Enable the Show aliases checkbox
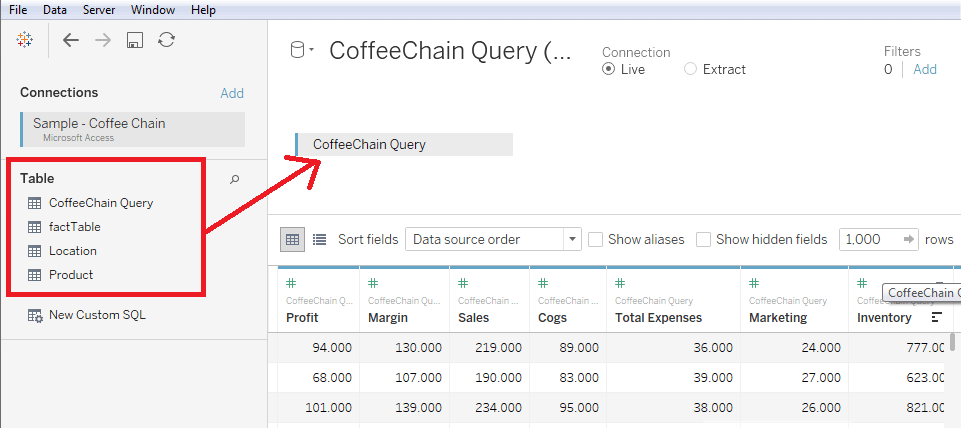This screenshot has width=961, height=428. (594, 239)
